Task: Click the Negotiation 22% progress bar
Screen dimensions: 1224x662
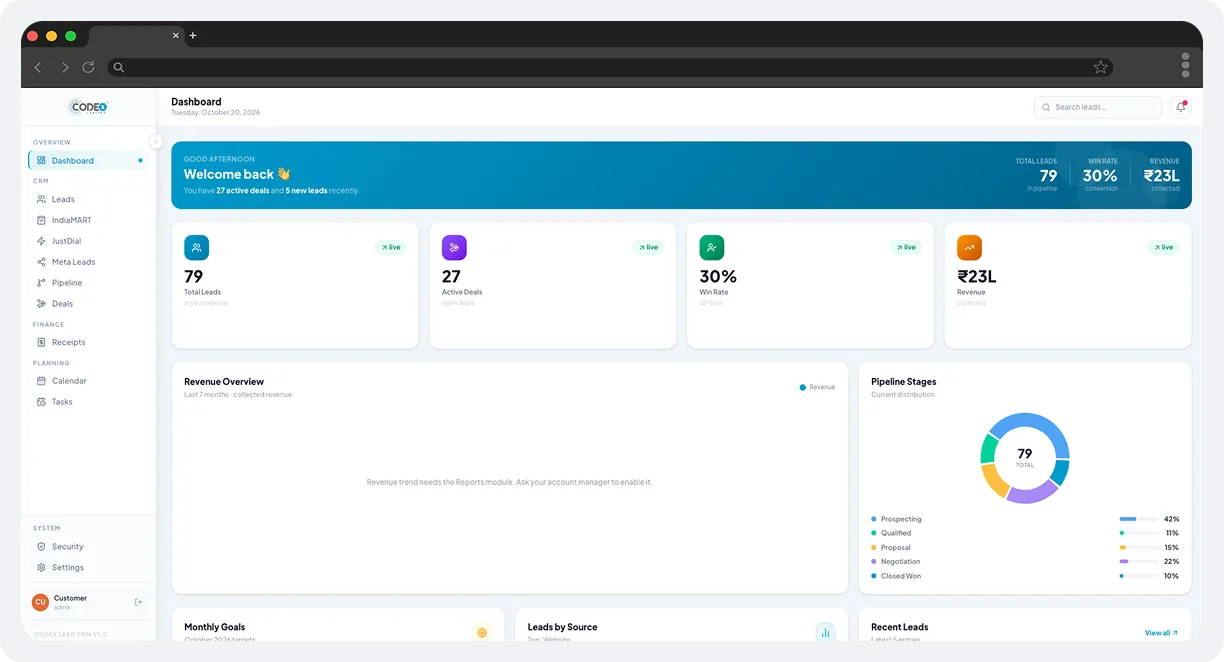Action: [x=1139, y=561]
